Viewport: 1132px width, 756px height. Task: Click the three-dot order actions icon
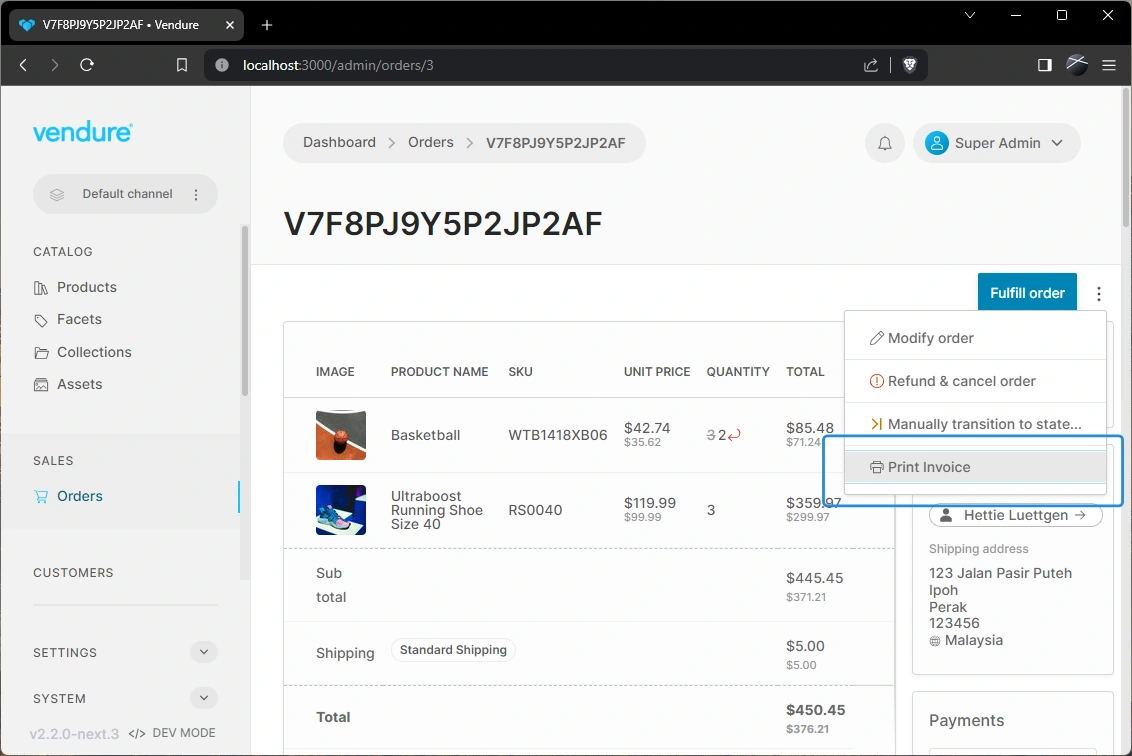[1099, 293]
